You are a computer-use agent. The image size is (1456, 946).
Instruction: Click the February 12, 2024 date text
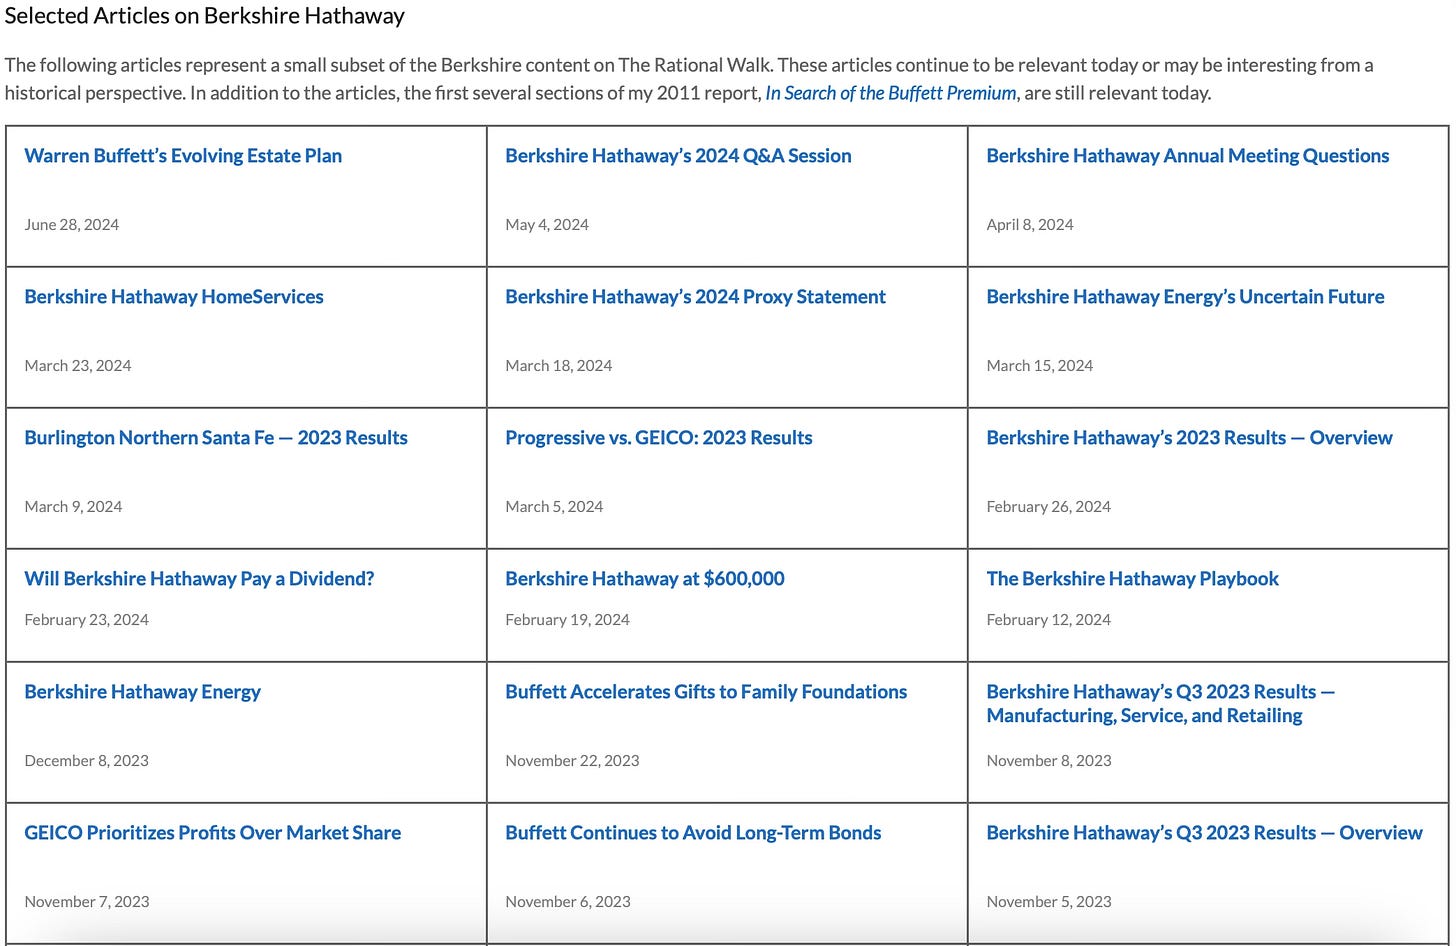tap(1048, 620)
